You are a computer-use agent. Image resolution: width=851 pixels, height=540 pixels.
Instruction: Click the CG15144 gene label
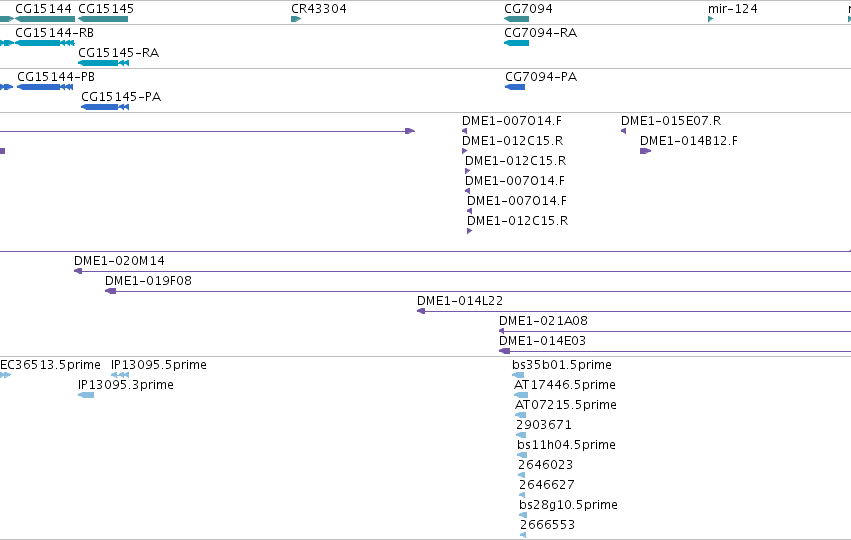click(x=43, y=9)
